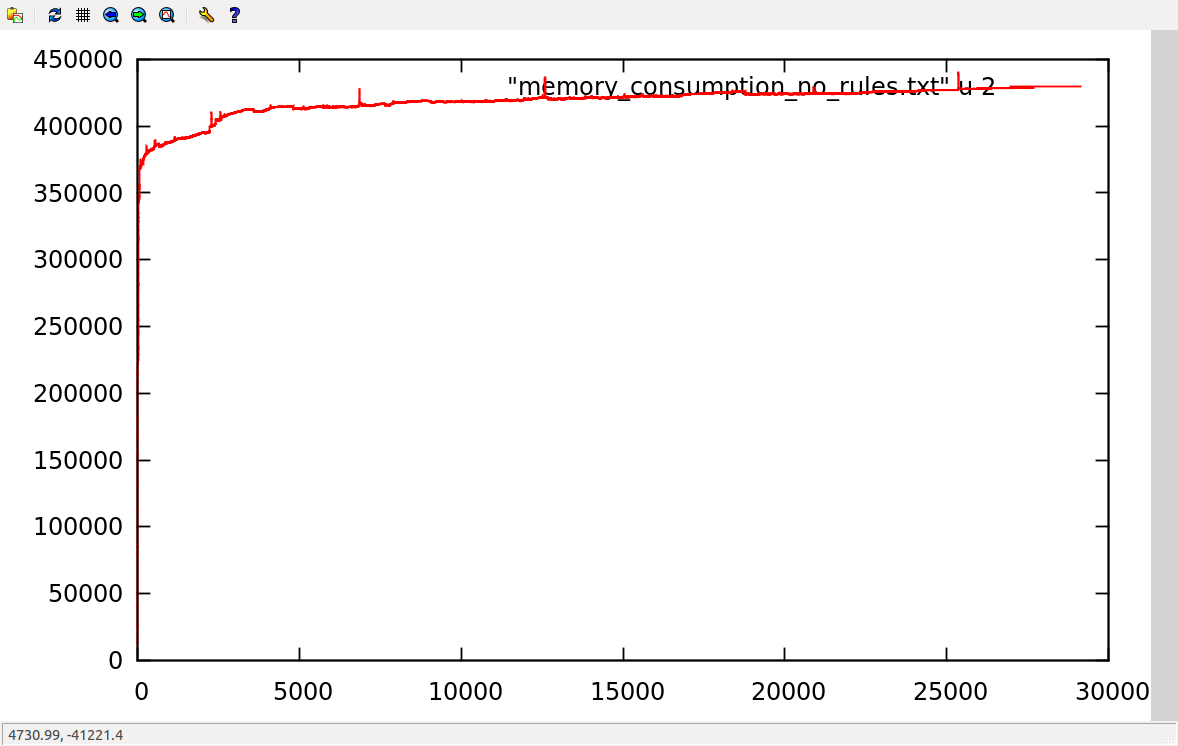Copy the plot to clipboard
This screenshot has height=746, width=1178.
pyautogui.click(x=15, y=15)
